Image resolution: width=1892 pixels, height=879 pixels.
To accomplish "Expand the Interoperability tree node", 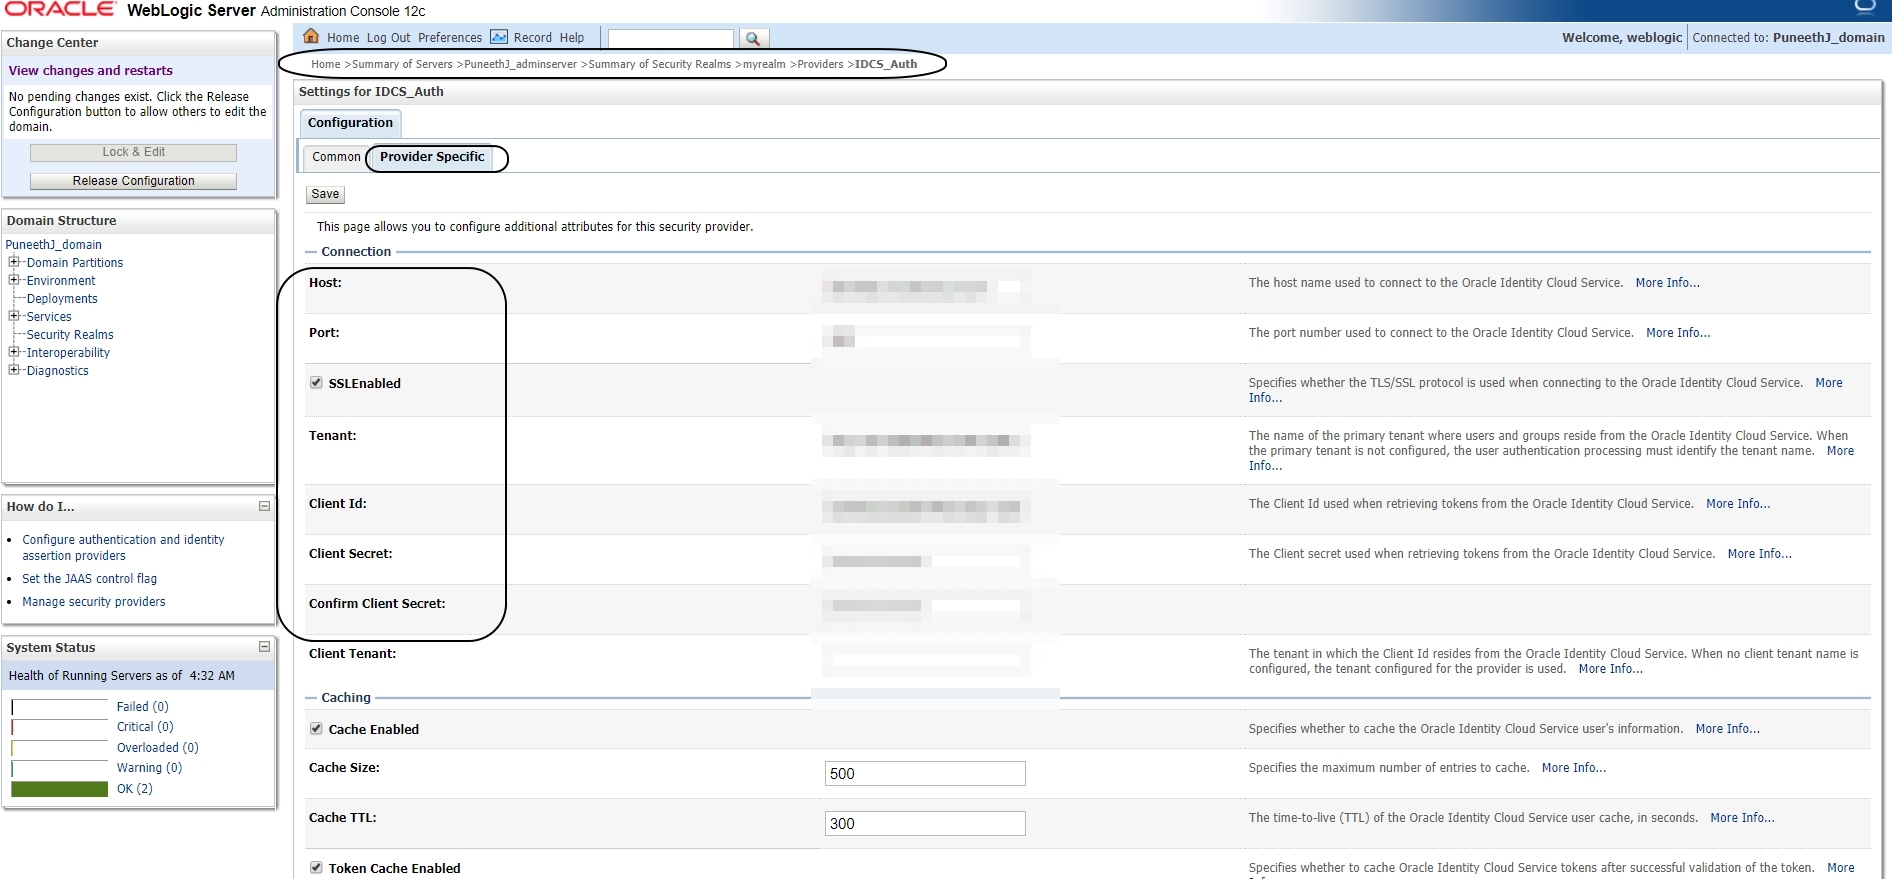I will click(x=14, y=352).
